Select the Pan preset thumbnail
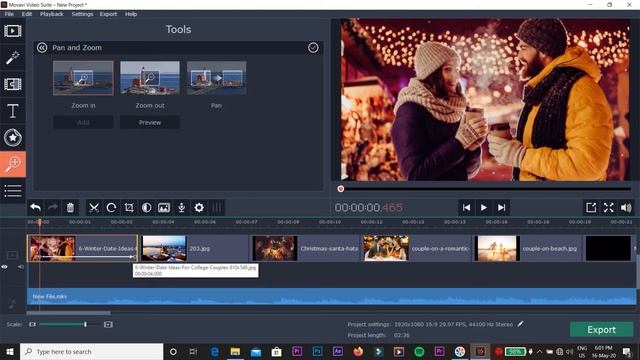This screenshot has width=640, height=360. tap(216, 78)
